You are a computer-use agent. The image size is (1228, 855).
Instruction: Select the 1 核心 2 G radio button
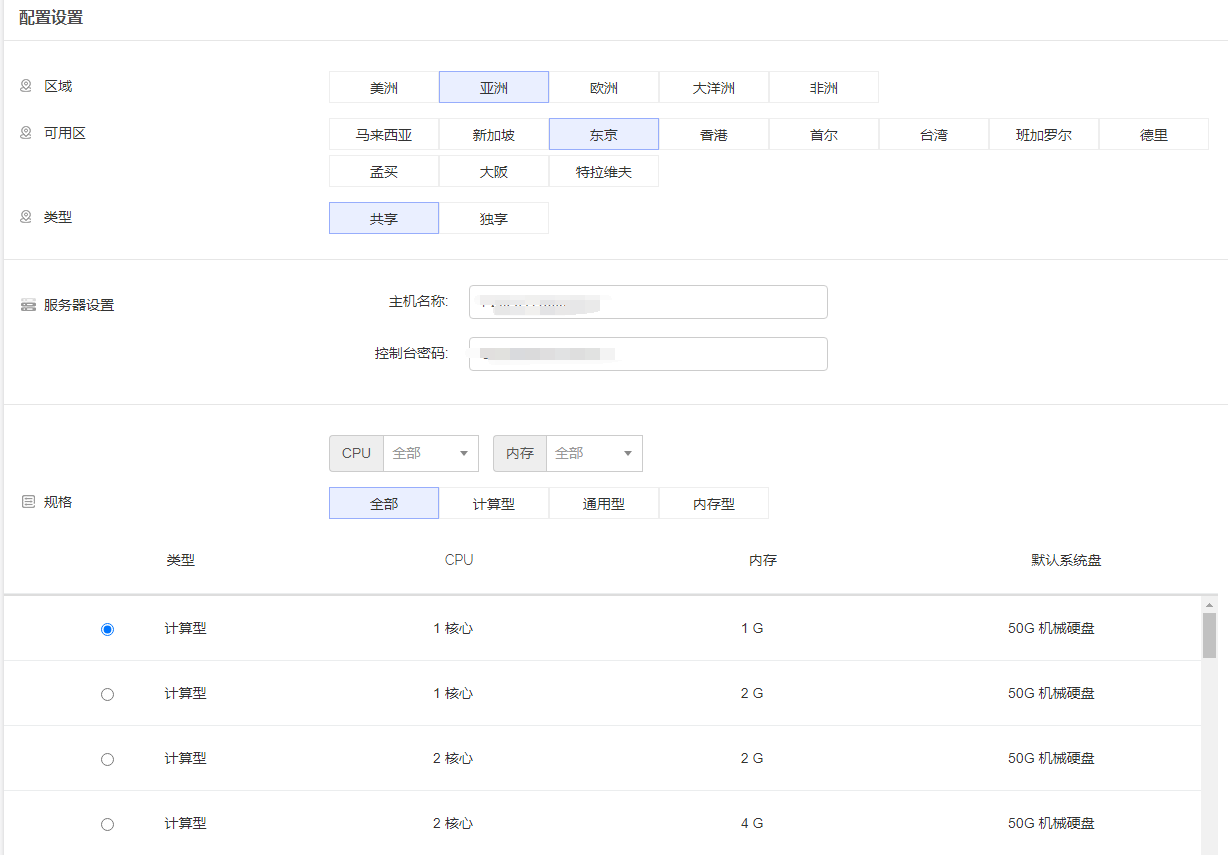tap(108, 694)
